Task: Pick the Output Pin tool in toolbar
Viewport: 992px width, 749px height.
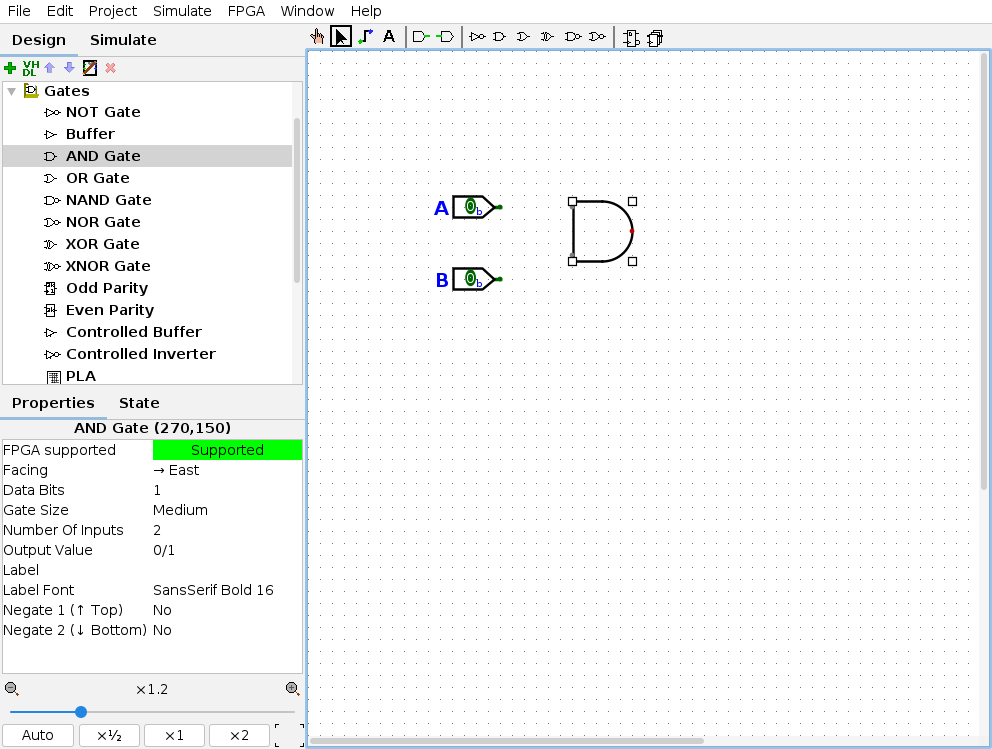Action: coord(445,37)
